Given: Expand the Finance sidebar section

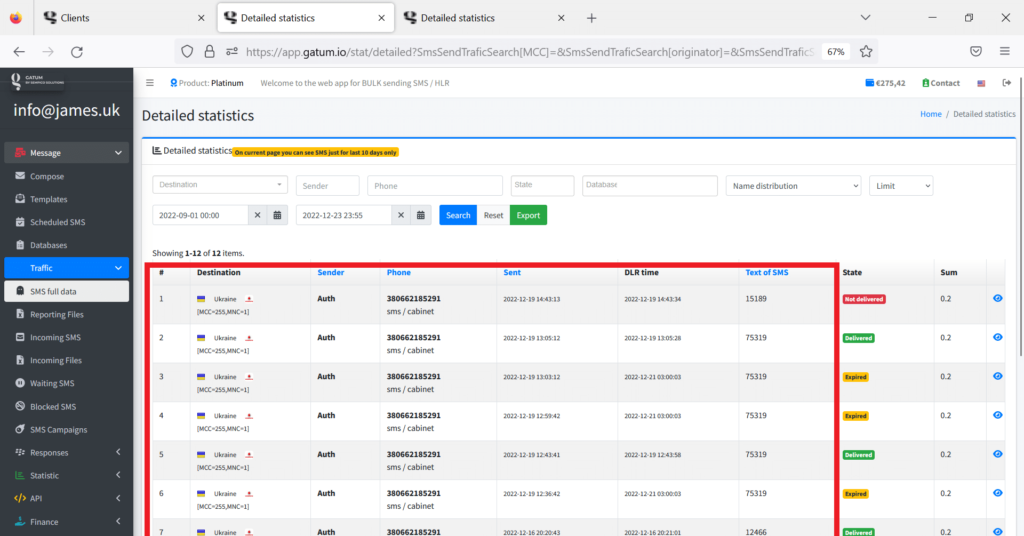Looking at the screenshot, I should [x=67, y=522].
